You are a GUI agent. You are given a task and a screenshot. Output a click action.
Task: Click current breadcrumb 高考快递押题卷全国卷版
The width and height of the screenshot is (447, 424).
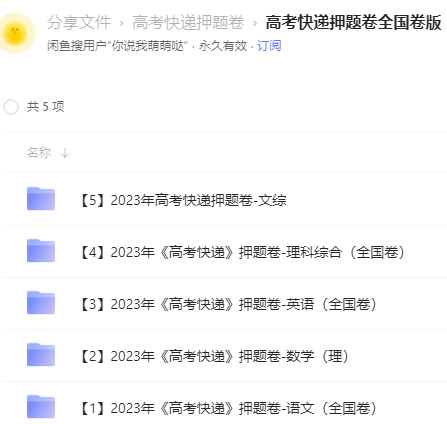[x=354, y=22]
